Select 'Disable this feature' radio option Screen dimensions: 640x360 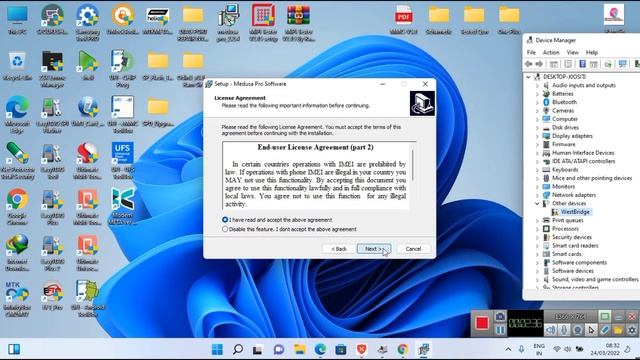pyautogui.click(x=225, y=229)
